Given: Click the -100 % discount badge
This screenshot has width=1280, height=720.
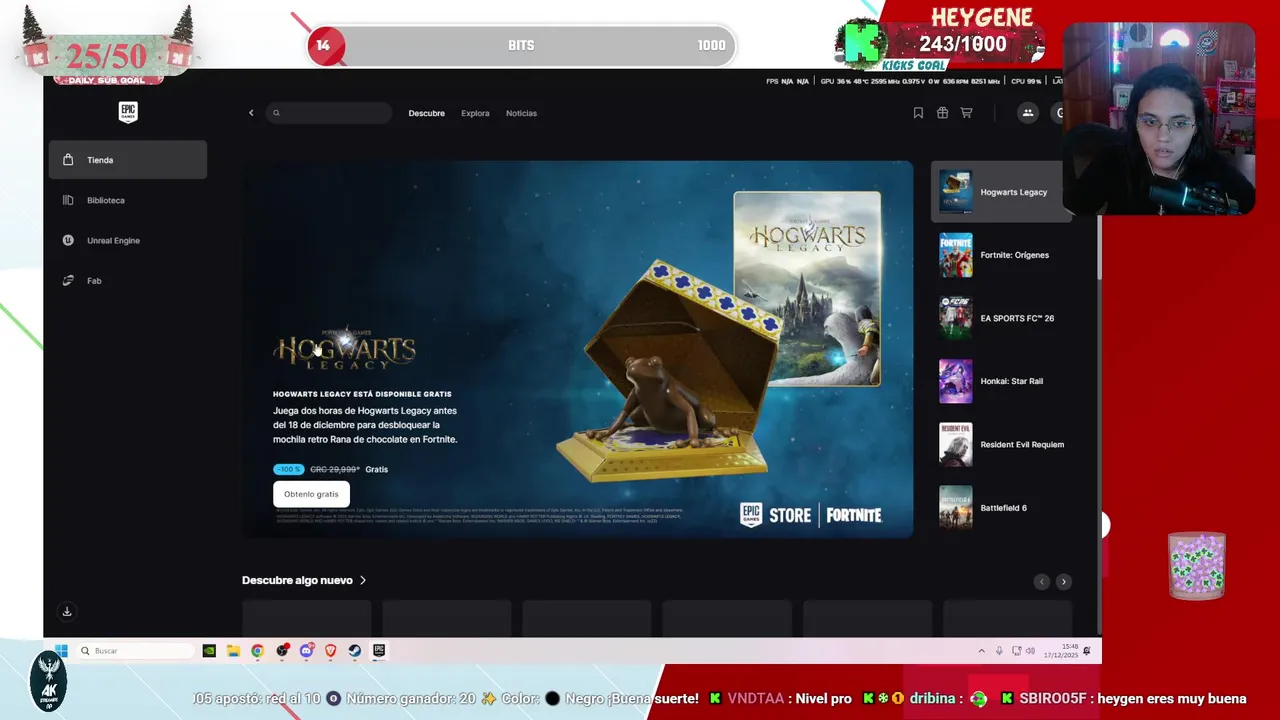Looking at the screenshot, I should click(288, 469).
